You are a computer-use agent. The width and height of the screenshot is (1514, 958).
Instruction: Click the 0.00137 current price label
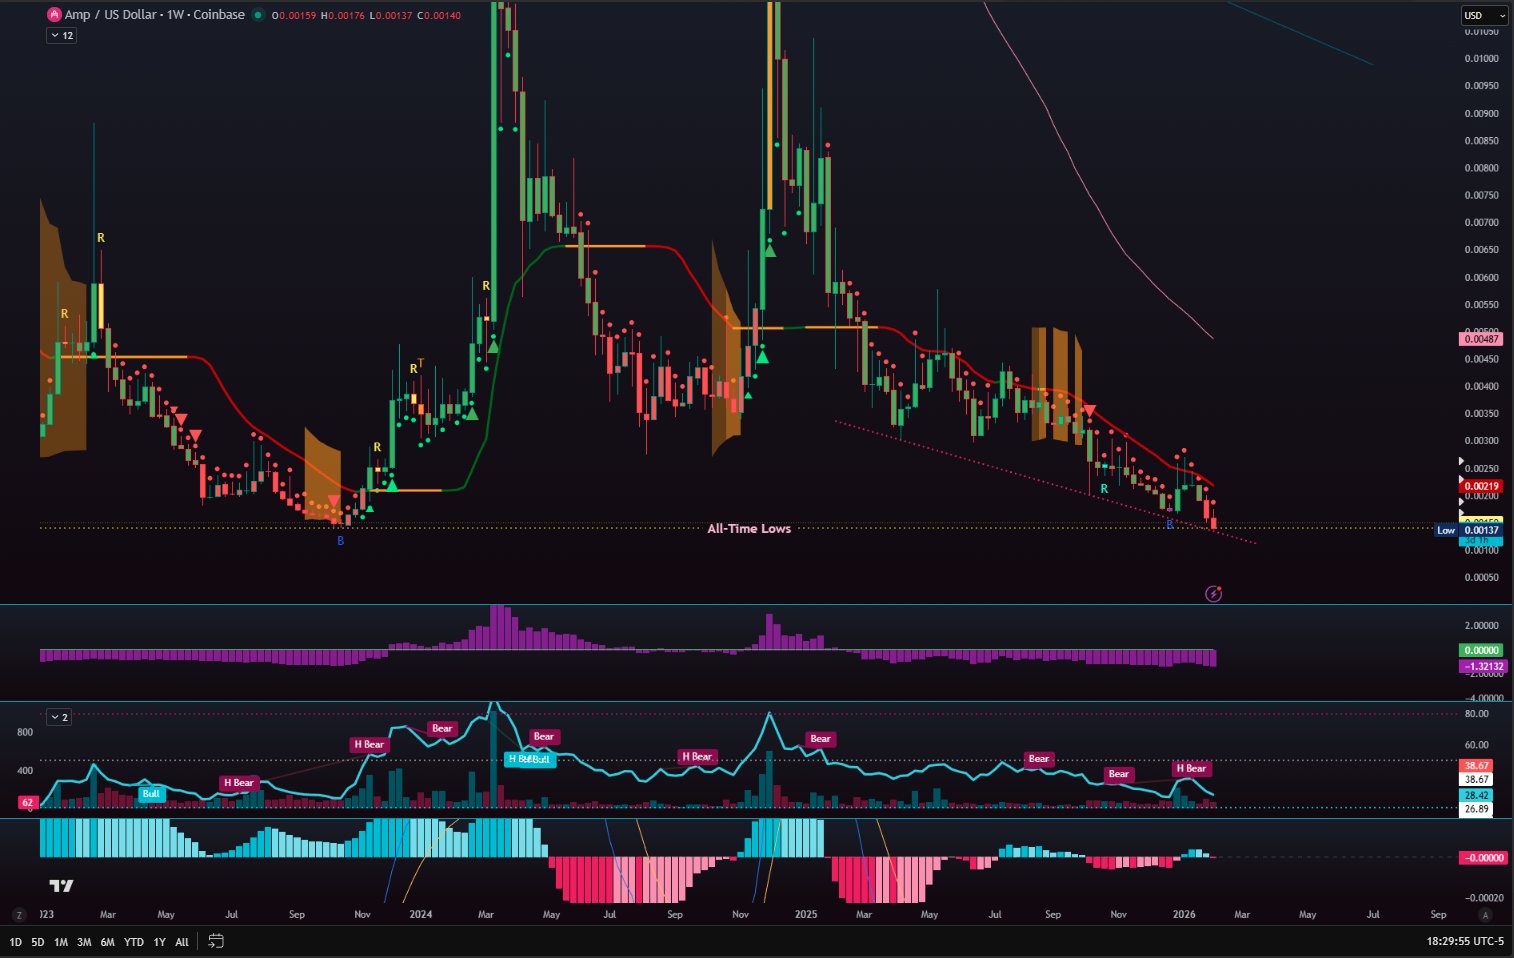1481,530
